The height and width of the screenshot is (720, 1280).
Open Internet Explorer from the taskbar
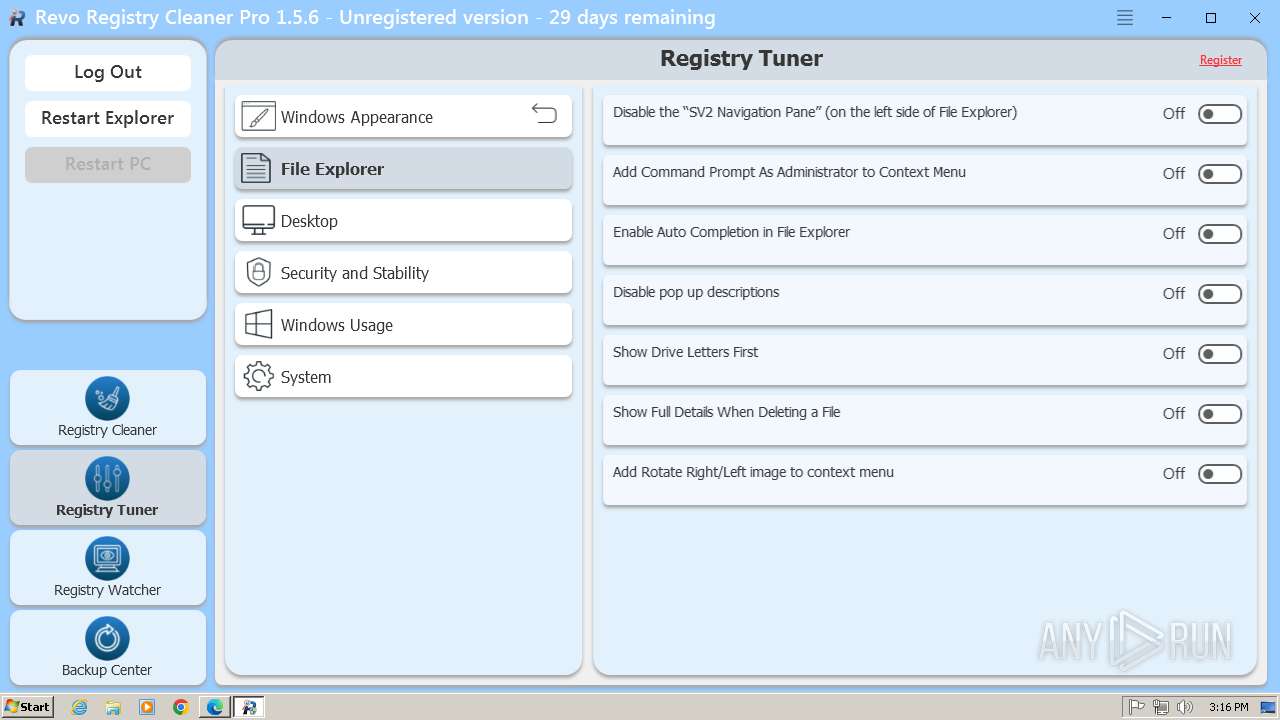pos(80,707)
